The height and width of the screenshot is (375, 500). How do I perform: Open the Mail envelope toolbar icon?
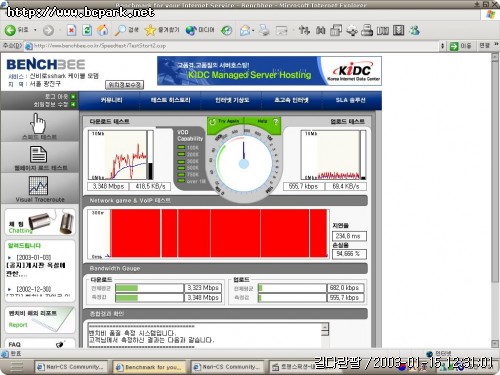click(x=245, y=31)
